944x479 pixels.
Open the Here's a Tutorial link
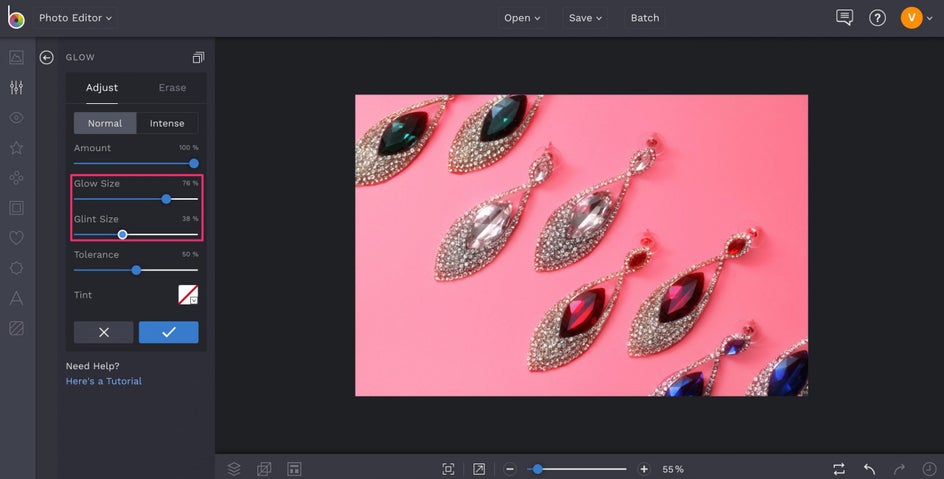(x=104, y=381)
